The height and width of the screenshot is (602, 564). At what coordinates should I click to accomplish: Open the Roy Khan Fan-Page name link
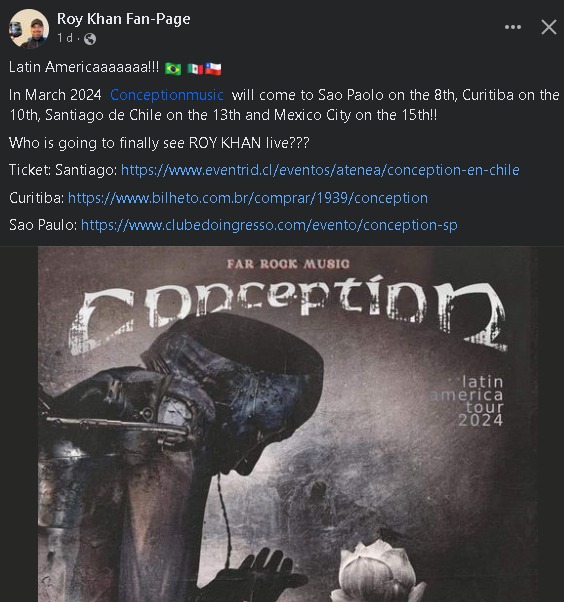124,19
